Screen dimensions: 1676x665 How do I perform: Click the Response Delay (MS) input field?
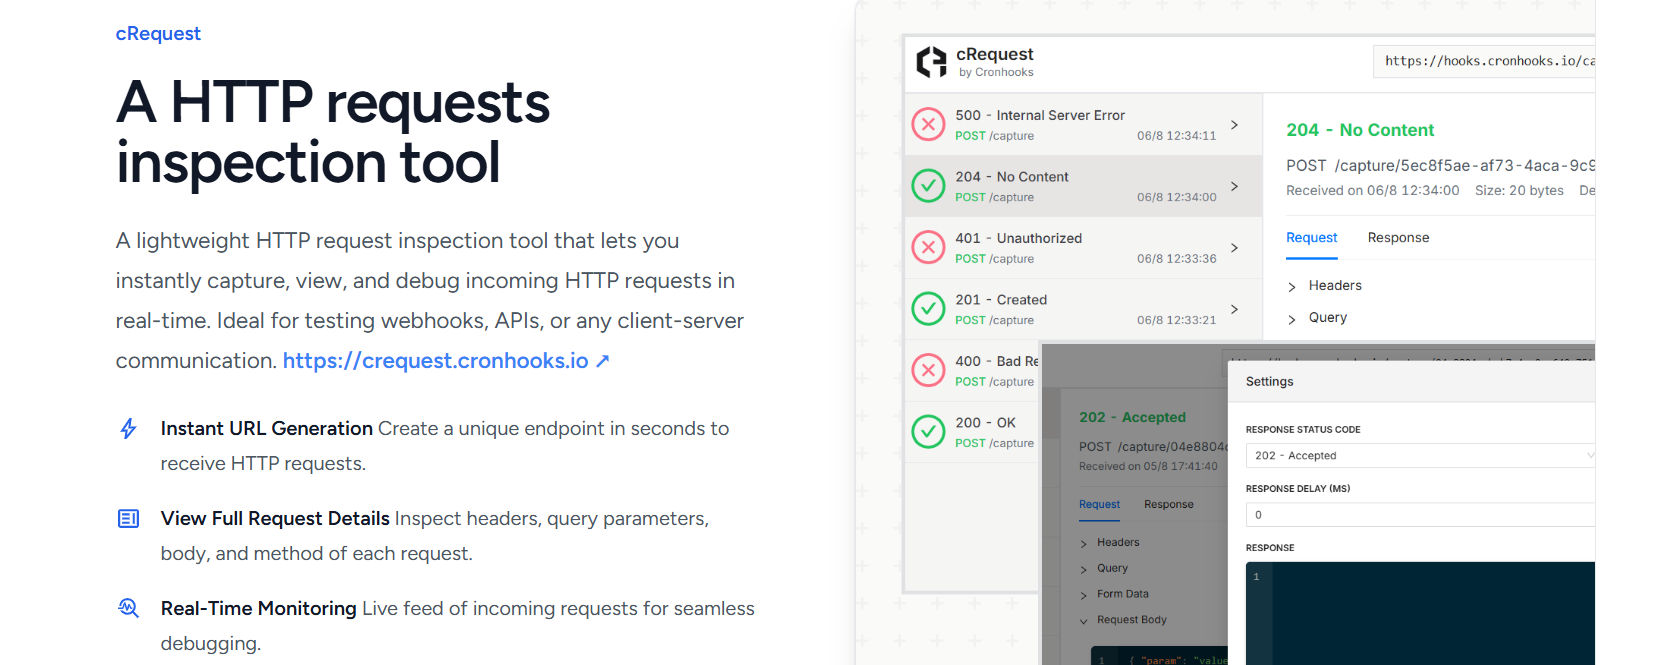point(1420,515)
